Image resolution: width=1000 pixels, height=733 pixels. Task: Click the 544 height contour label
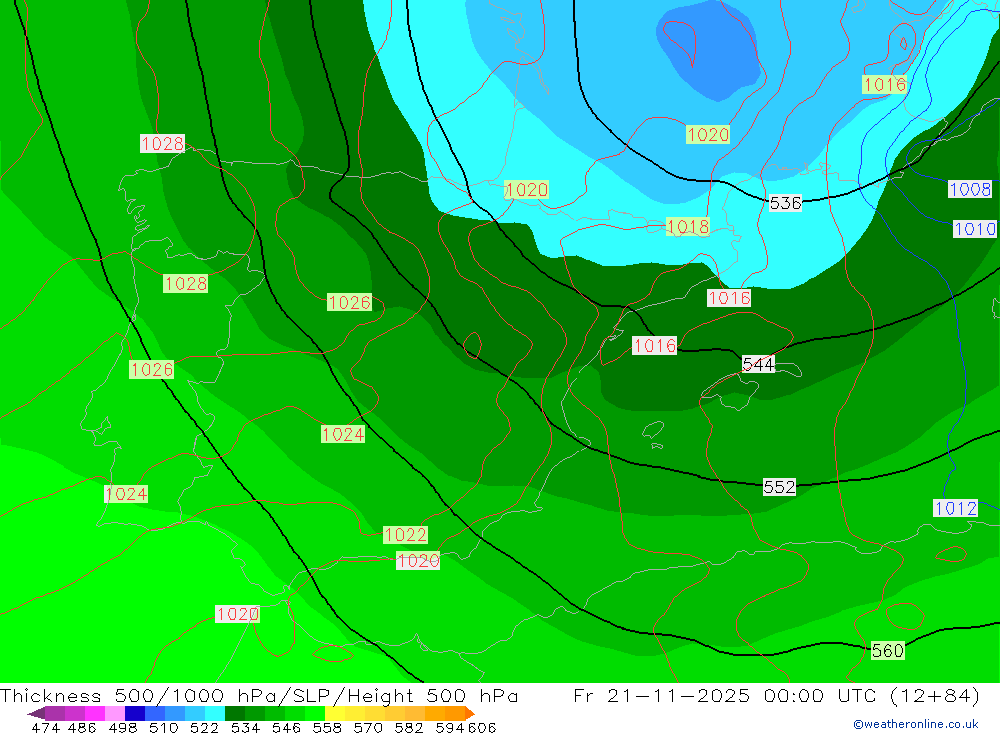pos(758,364)
